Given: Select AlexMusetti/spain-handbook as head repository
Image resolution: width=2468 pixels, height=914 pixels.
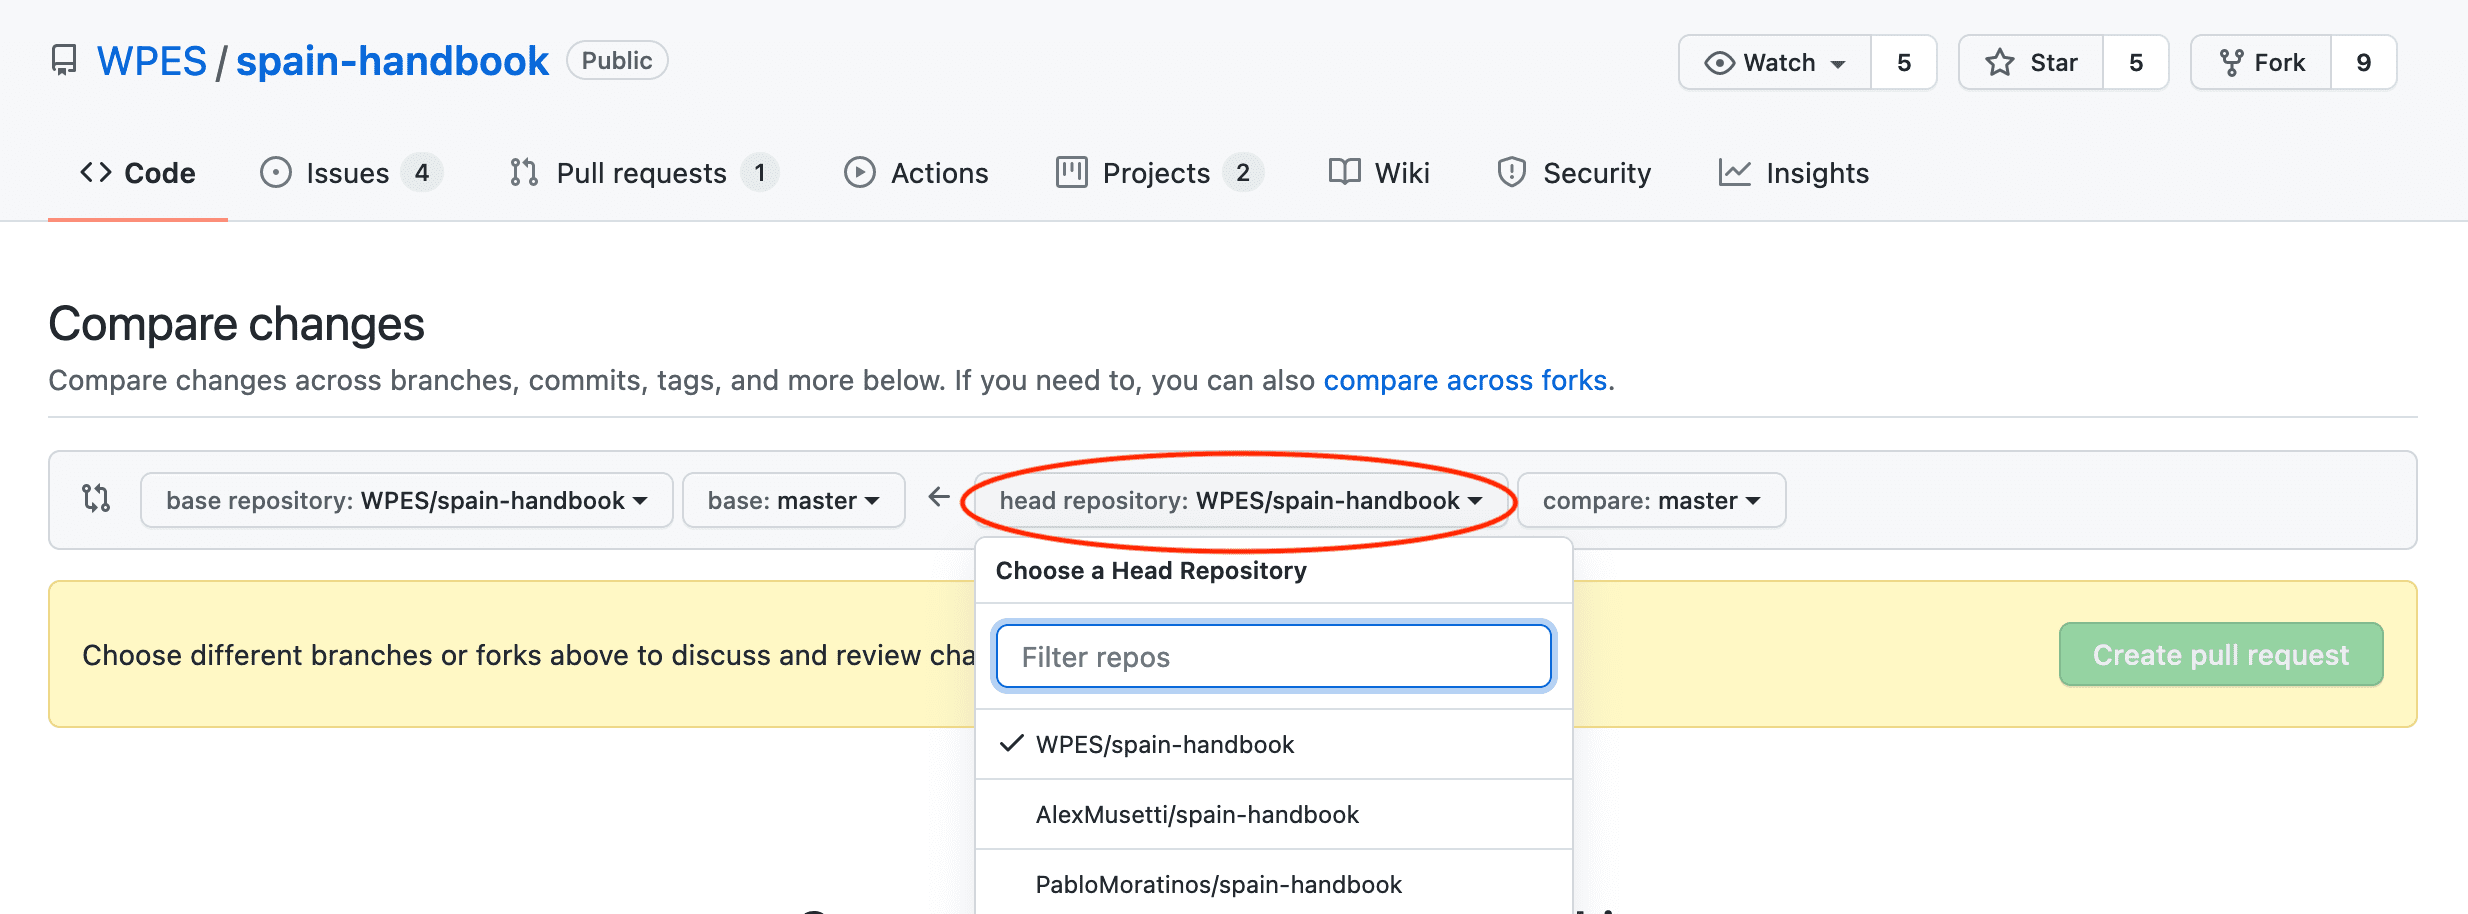Looking at the screenshot, I should (1274, 814).
